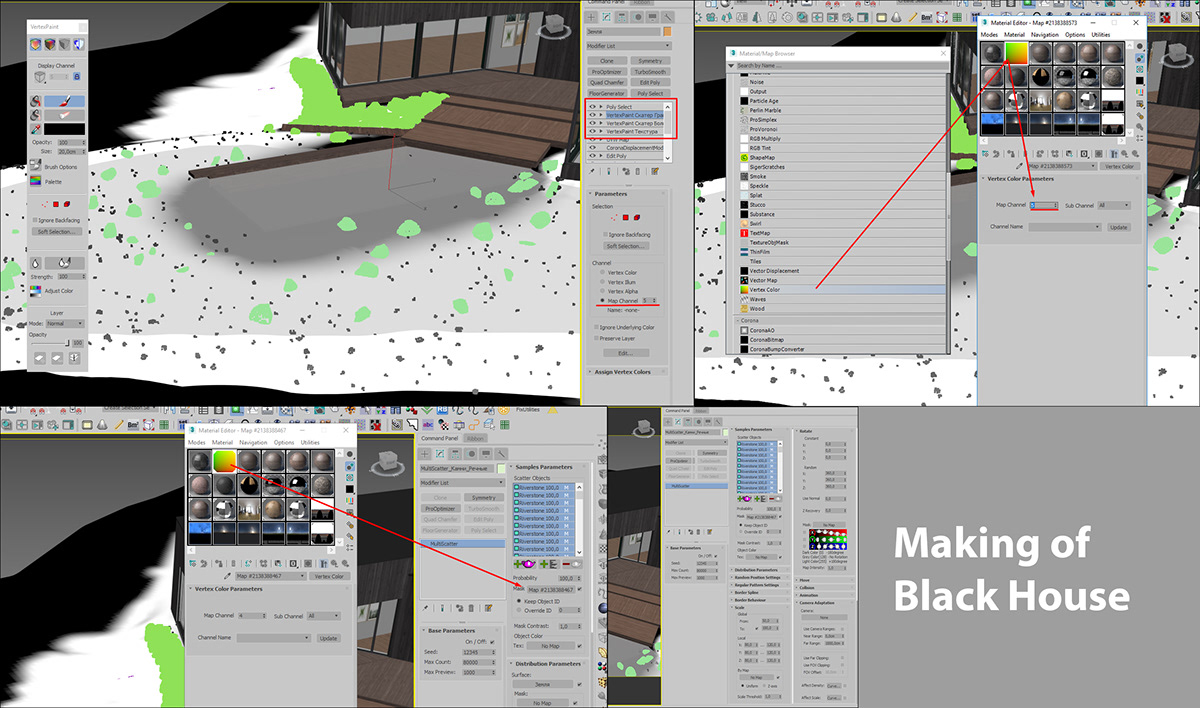Click Vertex Color type button beside Map #2138388573
This screenshot has width=1200, height=708.
(1118, 167)
